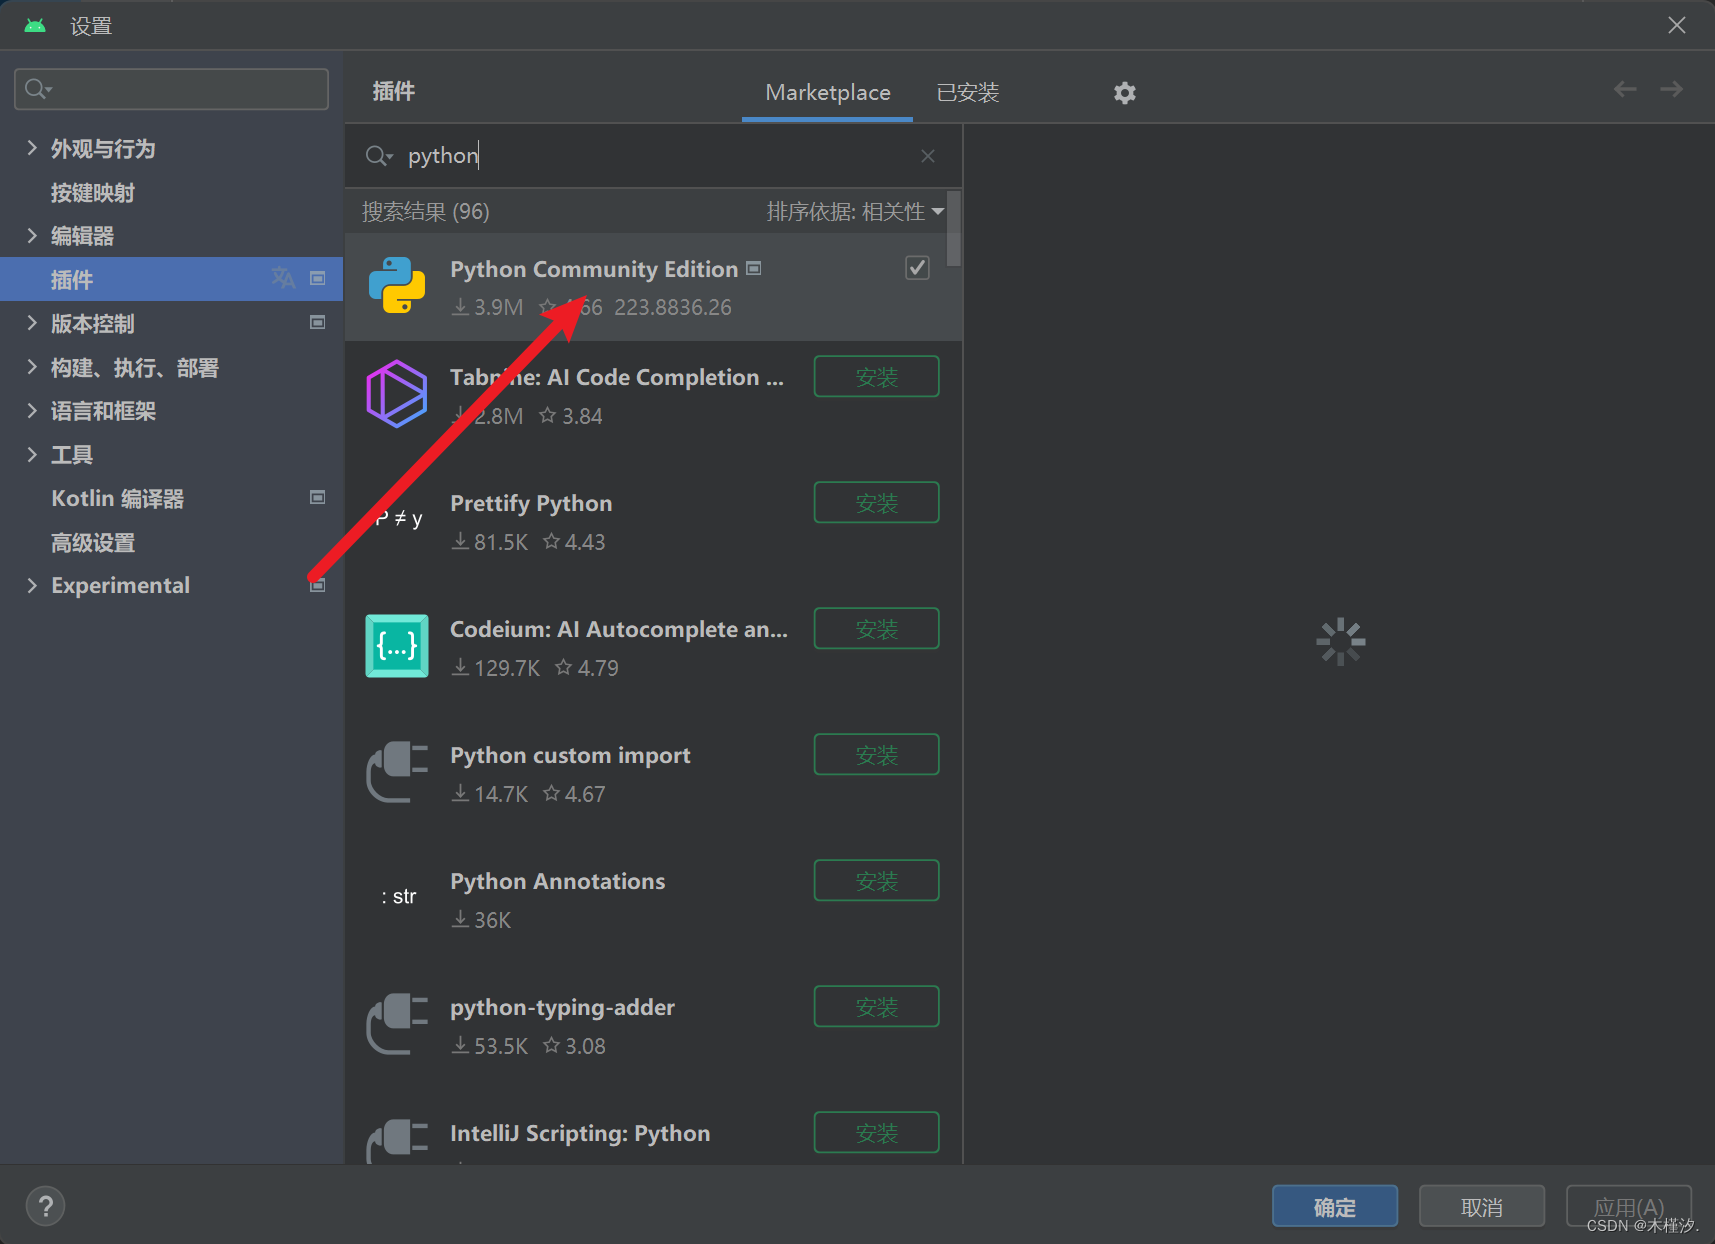Screen dimensions: 1715x1244
Task: Click the Prettify Python plugin icon
Action: tap(397, 519)
